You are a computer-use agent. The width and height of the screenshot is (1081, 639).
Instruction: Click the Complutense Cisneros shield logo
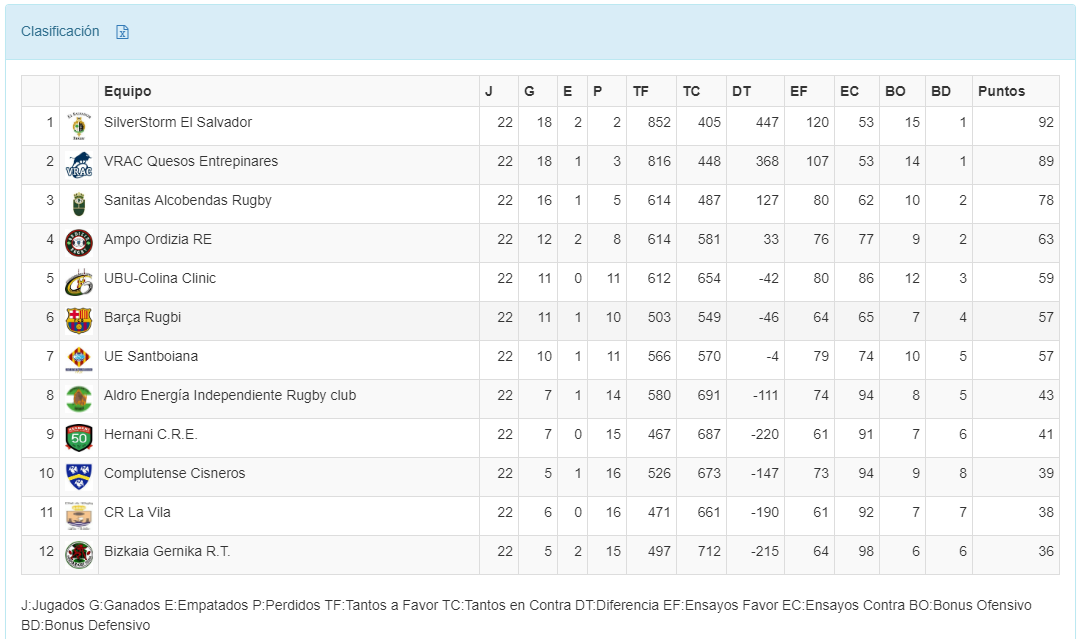point(79,477)
